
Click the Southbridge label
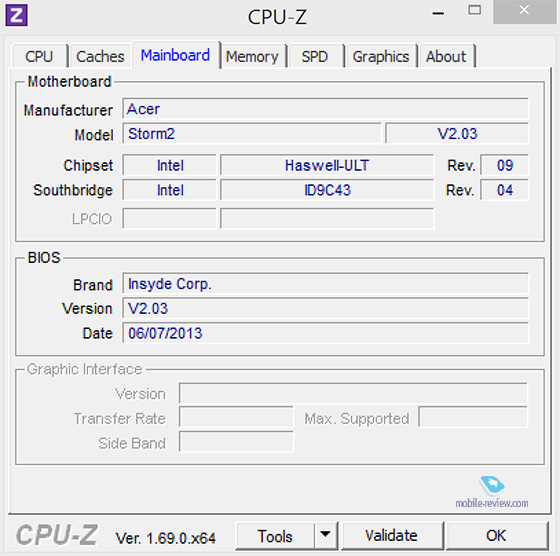pos(73,190)
